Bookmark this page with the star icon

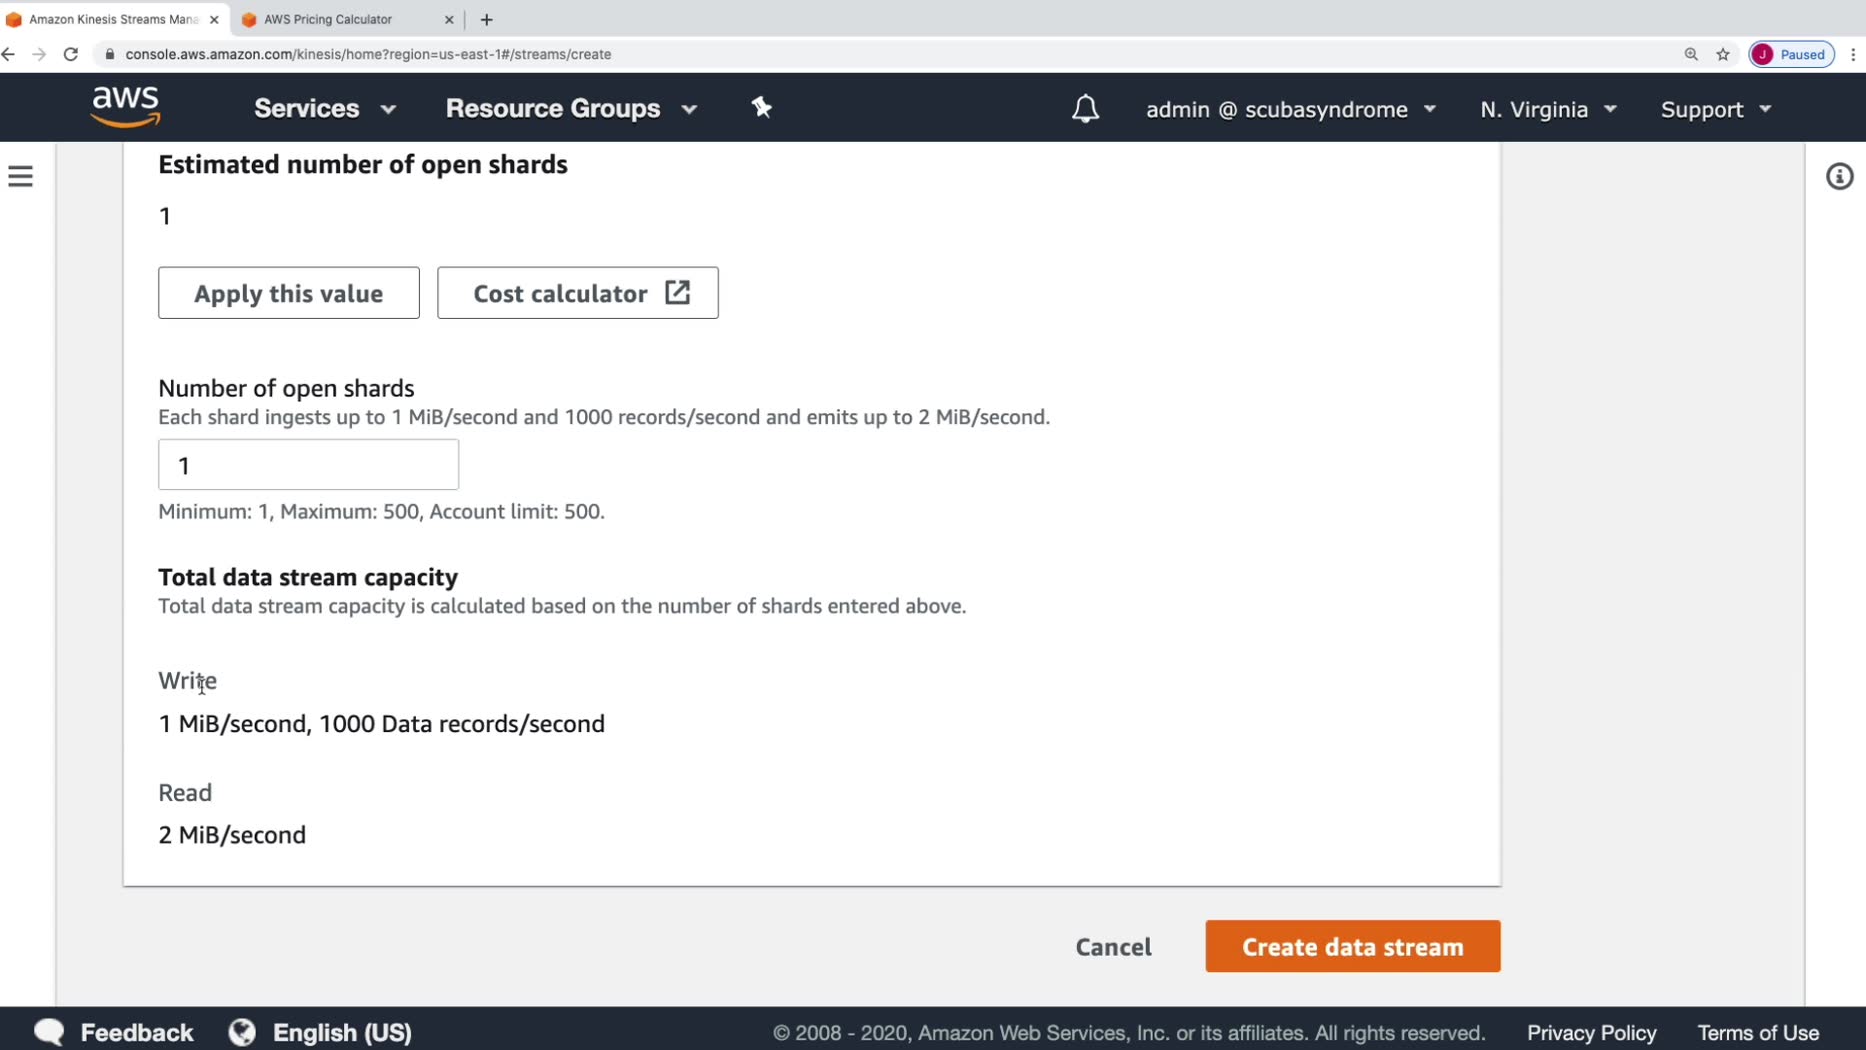1723,54
